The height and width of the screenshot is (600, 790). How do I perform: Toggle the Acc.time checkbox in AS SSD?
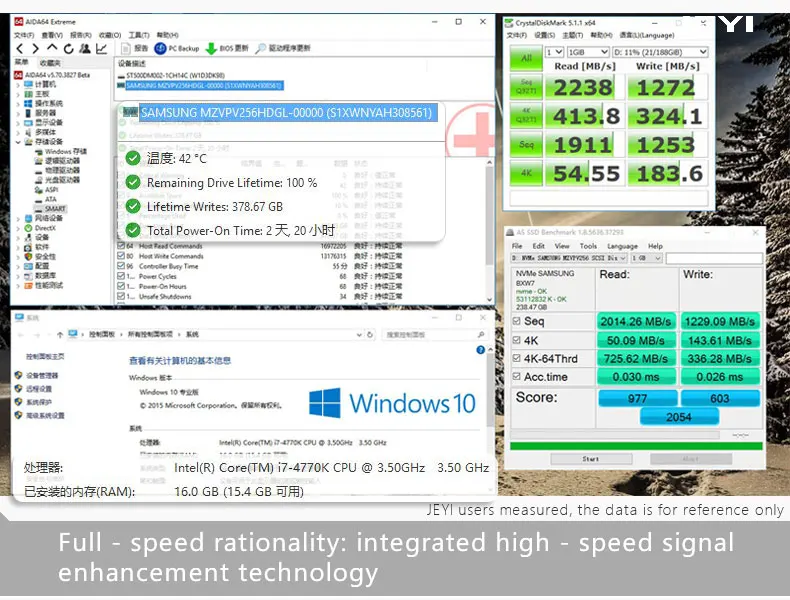pos(516,376)
